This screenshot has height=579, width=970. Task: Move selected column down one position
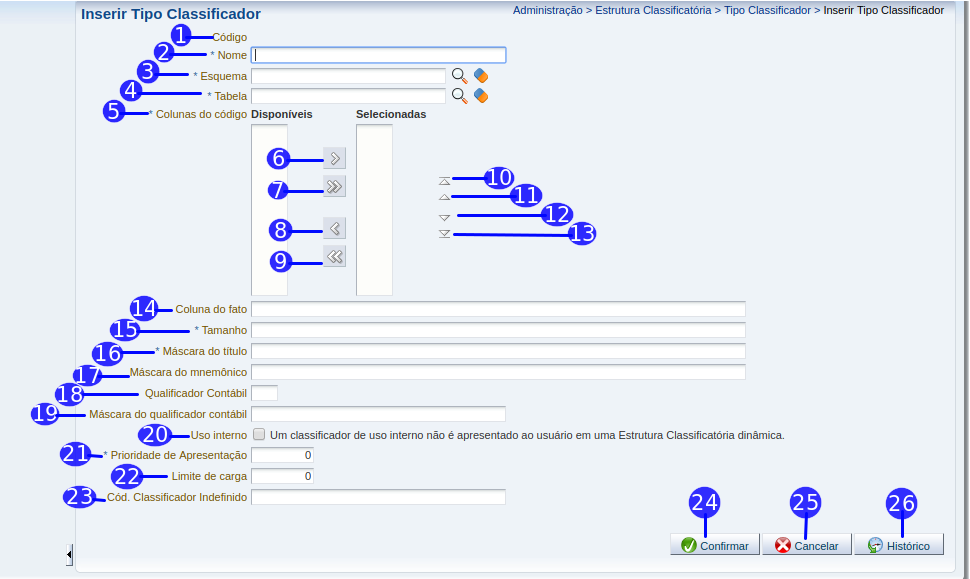pyautogui.click(x=445, y=216)
